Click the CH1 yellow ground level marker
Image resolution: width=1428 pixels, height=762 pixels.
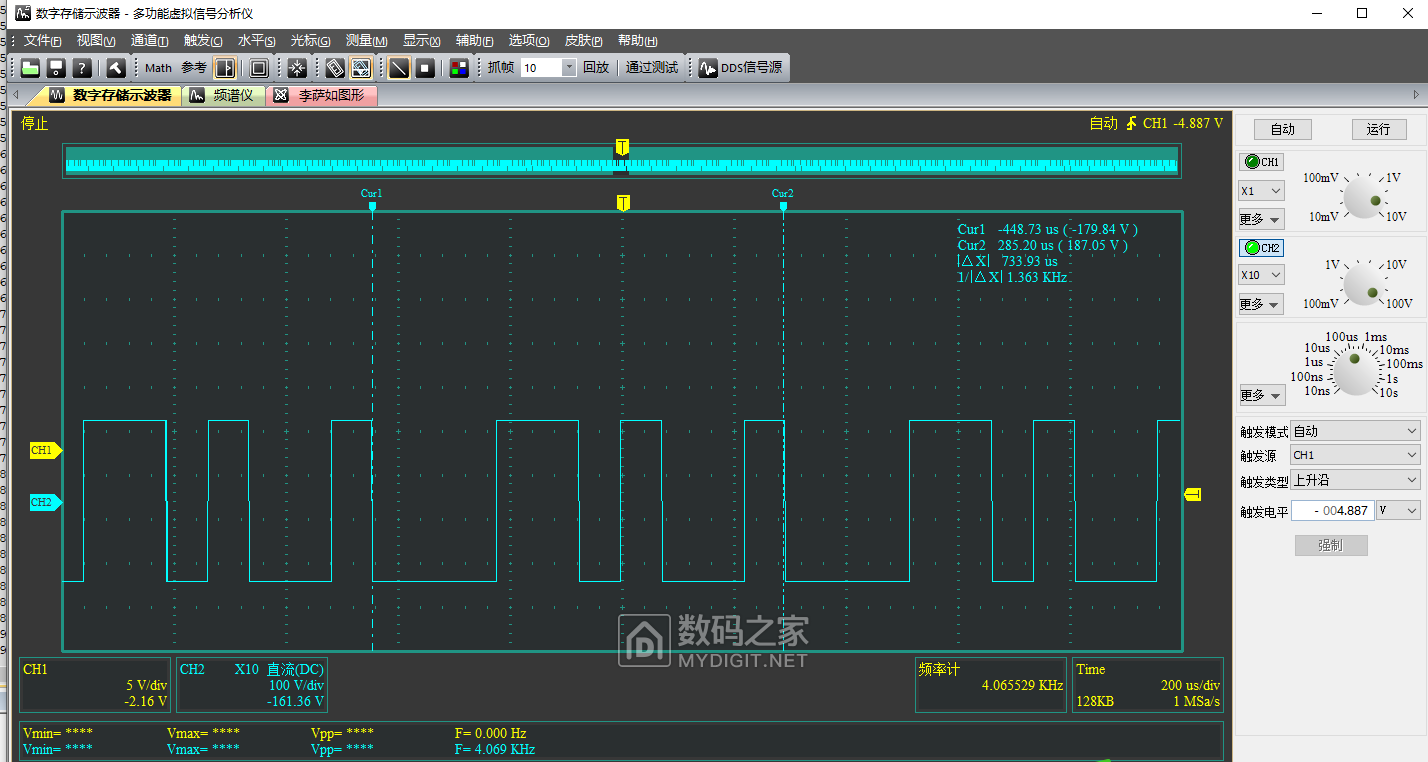46,450
